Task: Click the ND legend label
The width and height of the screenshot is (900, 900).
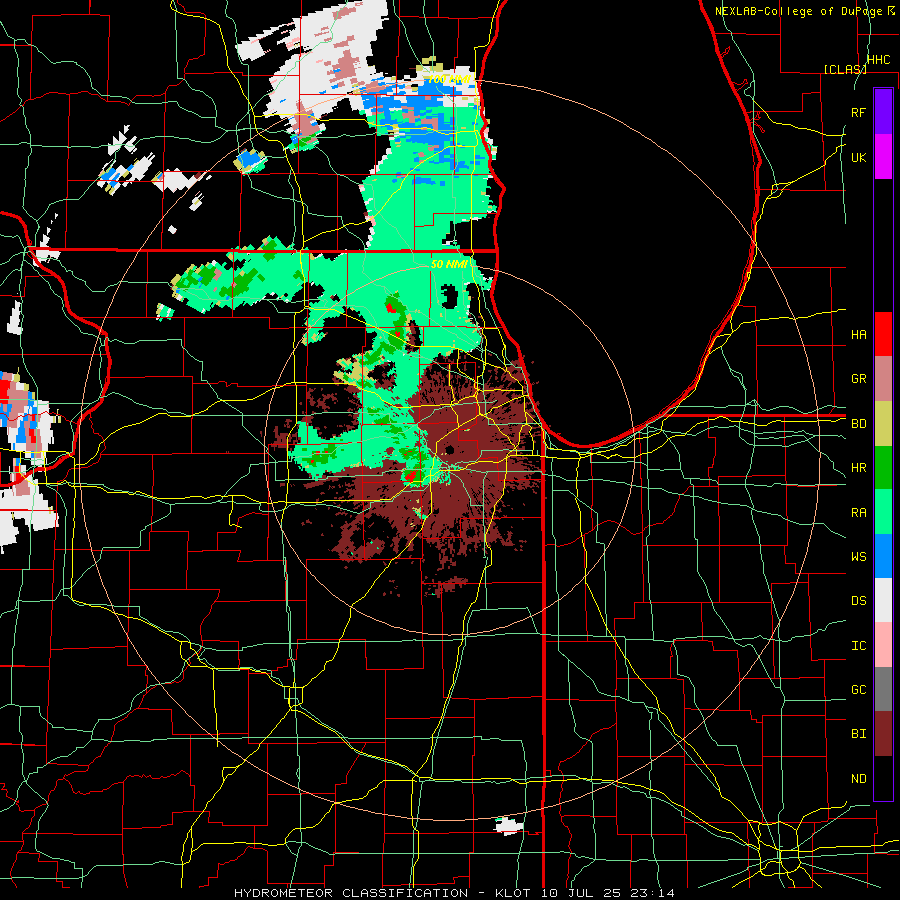Action: [x=859, y=779]
